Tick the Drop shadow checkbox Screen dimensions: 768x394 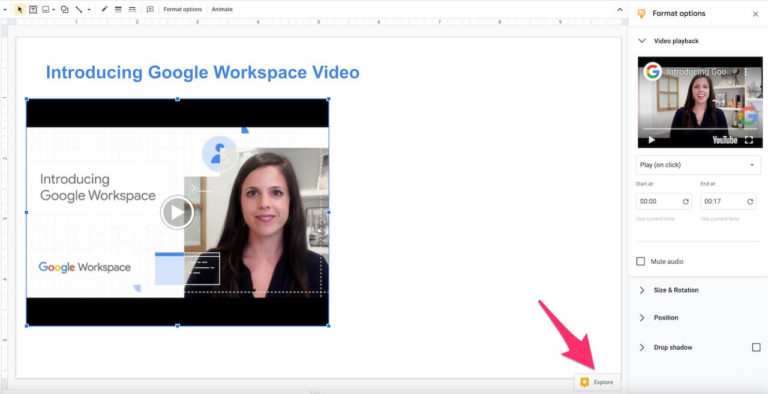tap(756, 347)
